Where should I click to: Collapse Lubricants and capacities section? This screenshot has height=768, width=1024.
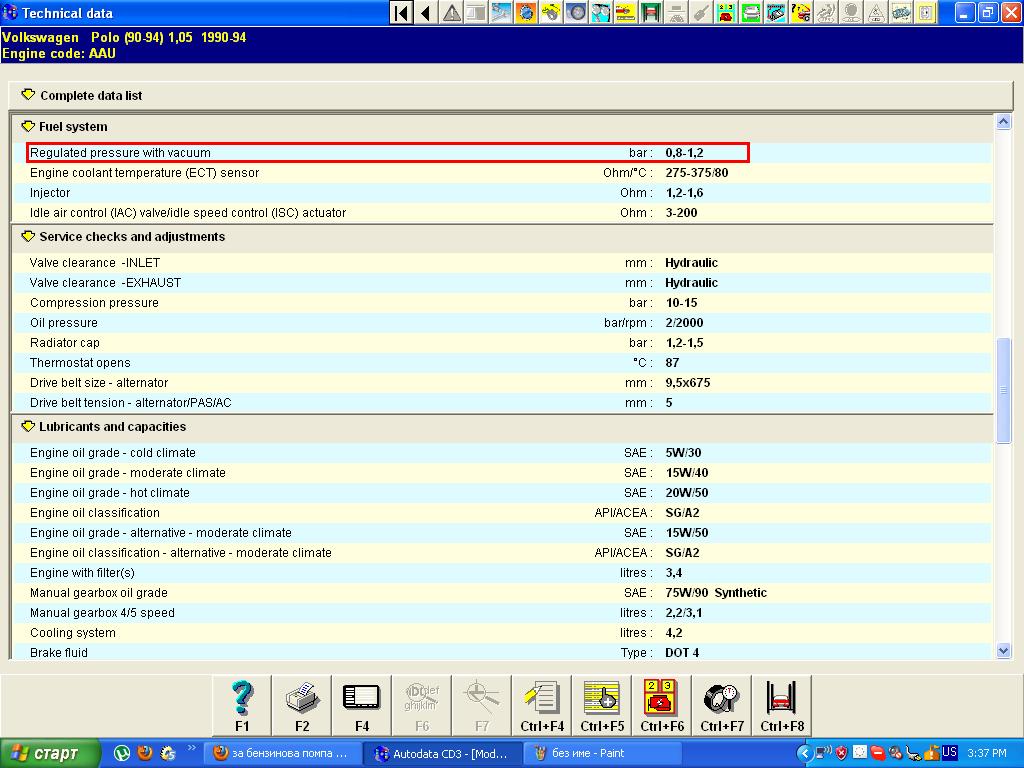[x=28, y=427]
